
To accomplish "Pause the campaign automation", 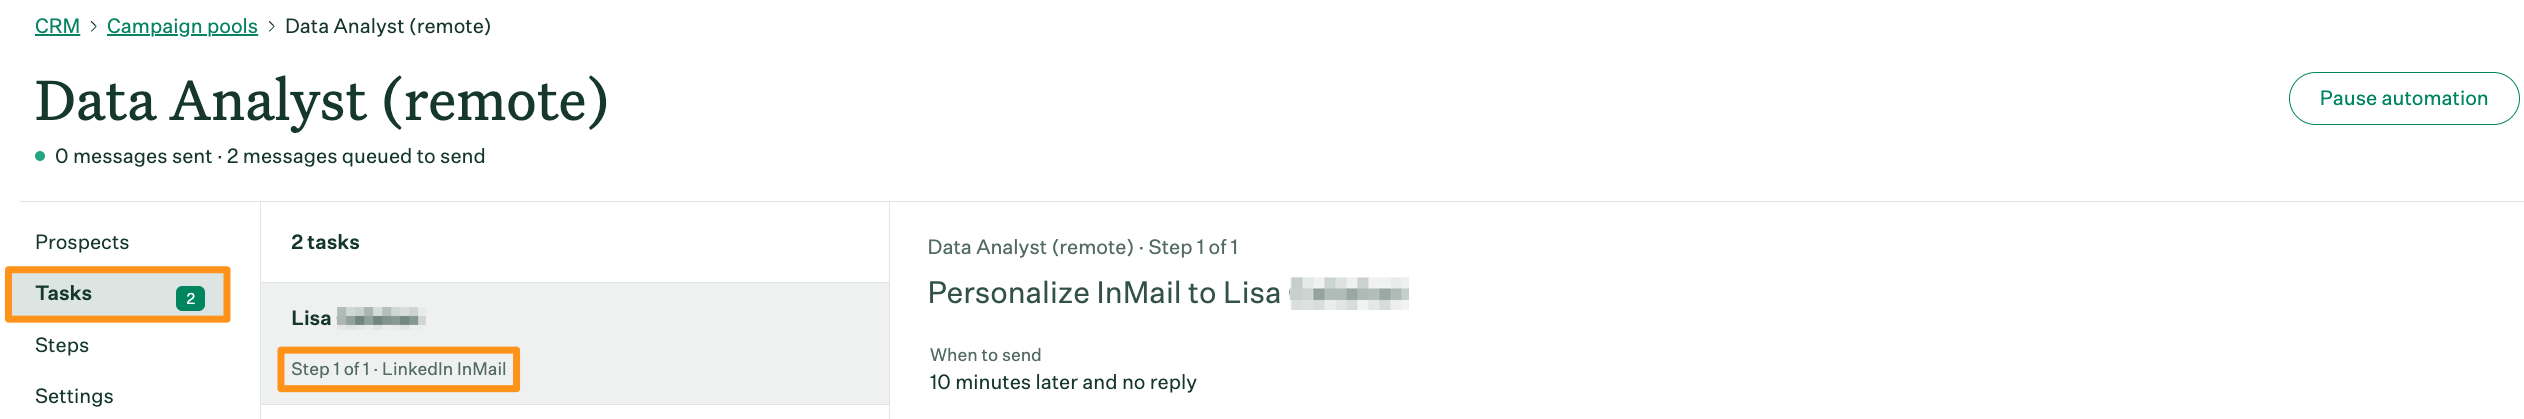I will point(2403,98).
